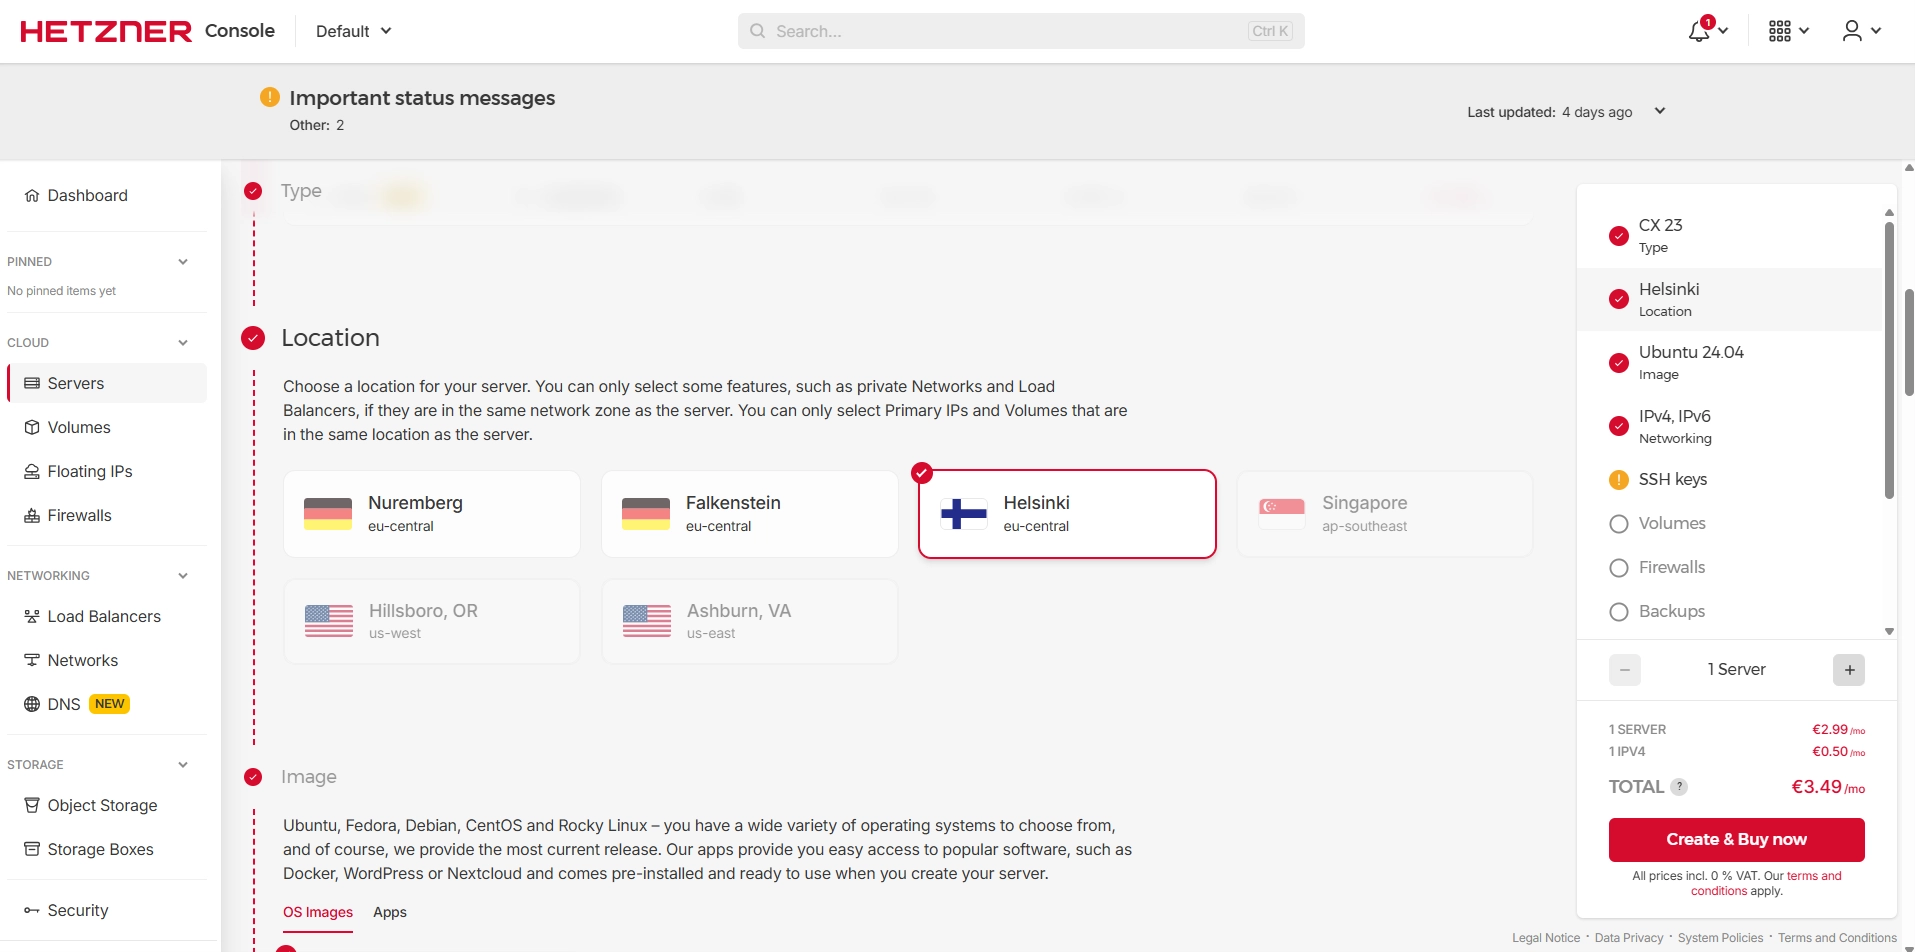Click the Volumes cube icon in sidebar

pos(32,428)
